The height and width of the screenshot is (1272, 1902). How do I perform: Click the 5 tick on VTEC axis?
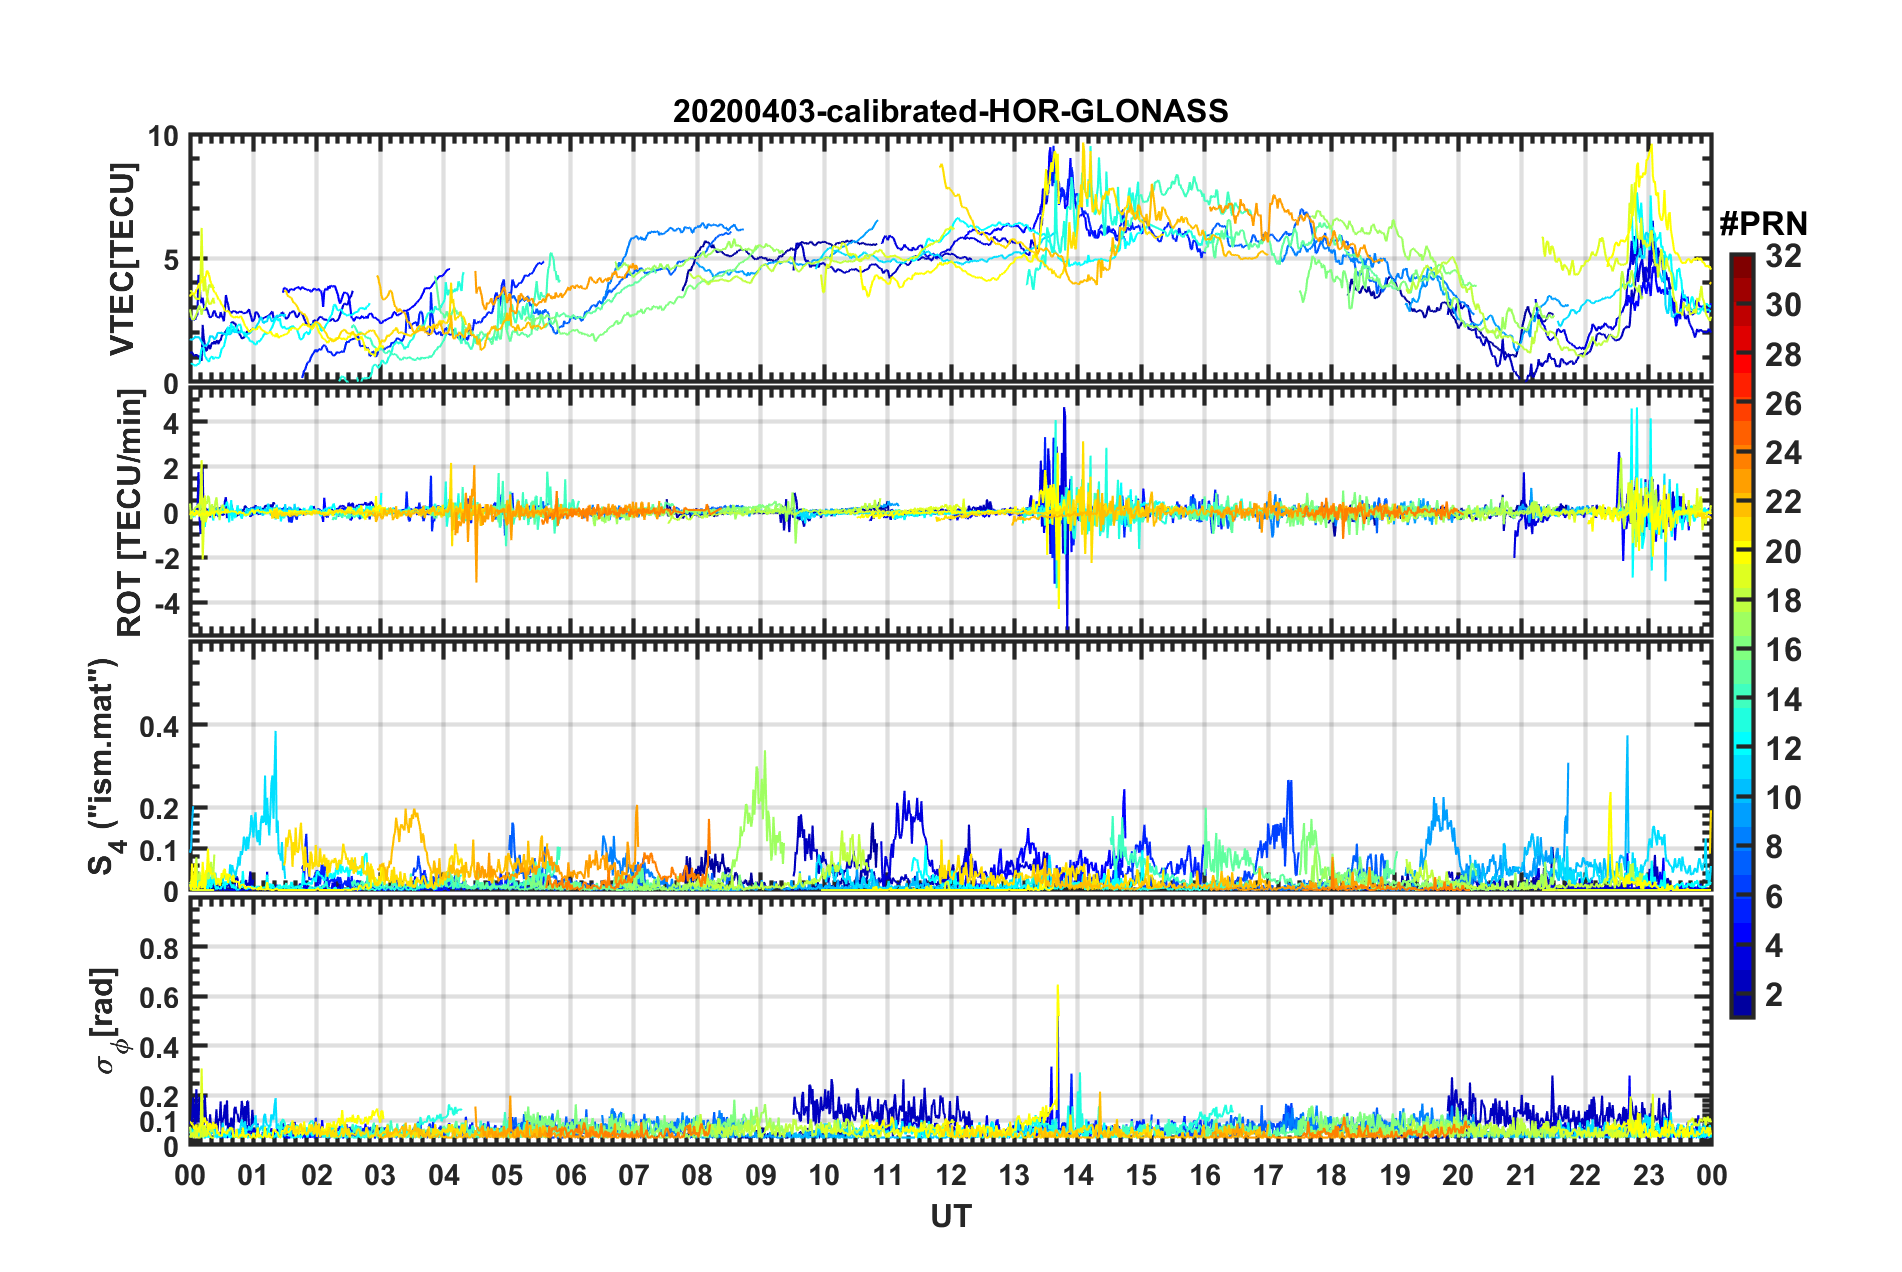coord(171,260)
